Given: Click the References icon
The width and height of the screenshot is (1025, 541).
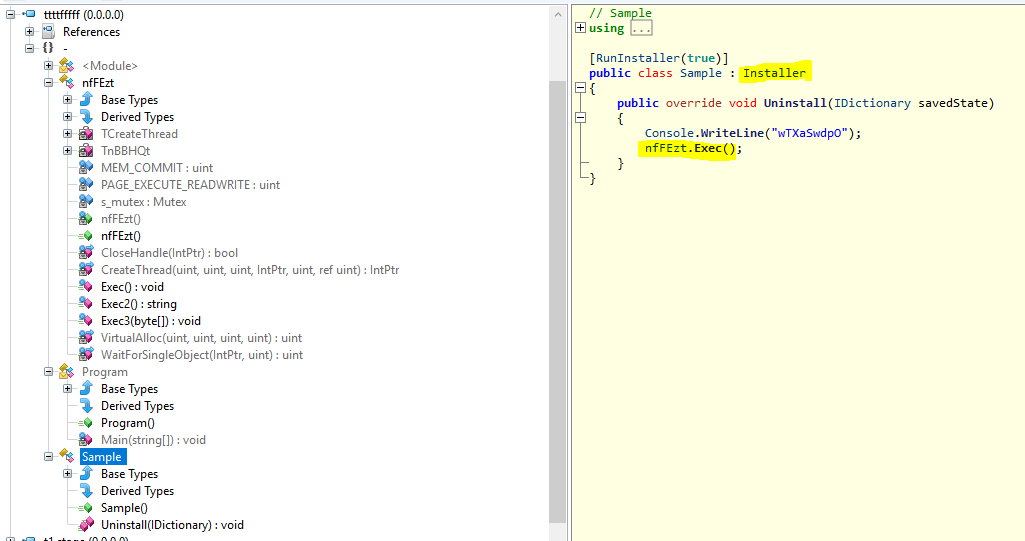Looking at the screenshot, I should (48, 31).
